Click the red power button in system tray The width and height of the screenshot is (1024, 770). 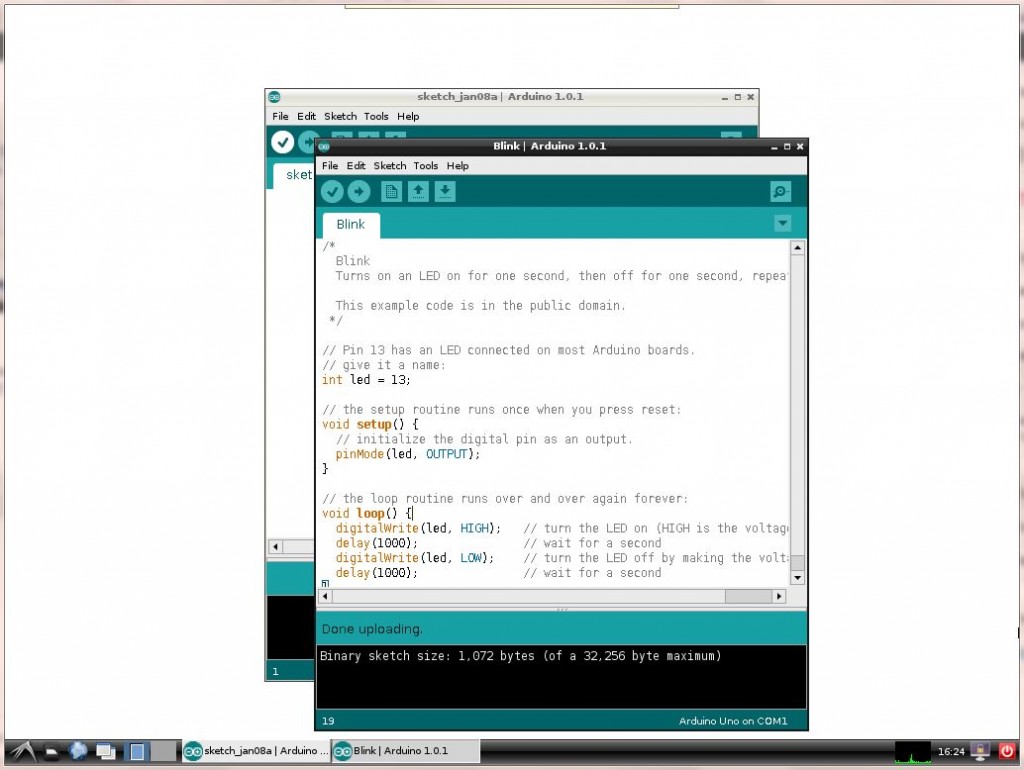[x=1006, y=751]
